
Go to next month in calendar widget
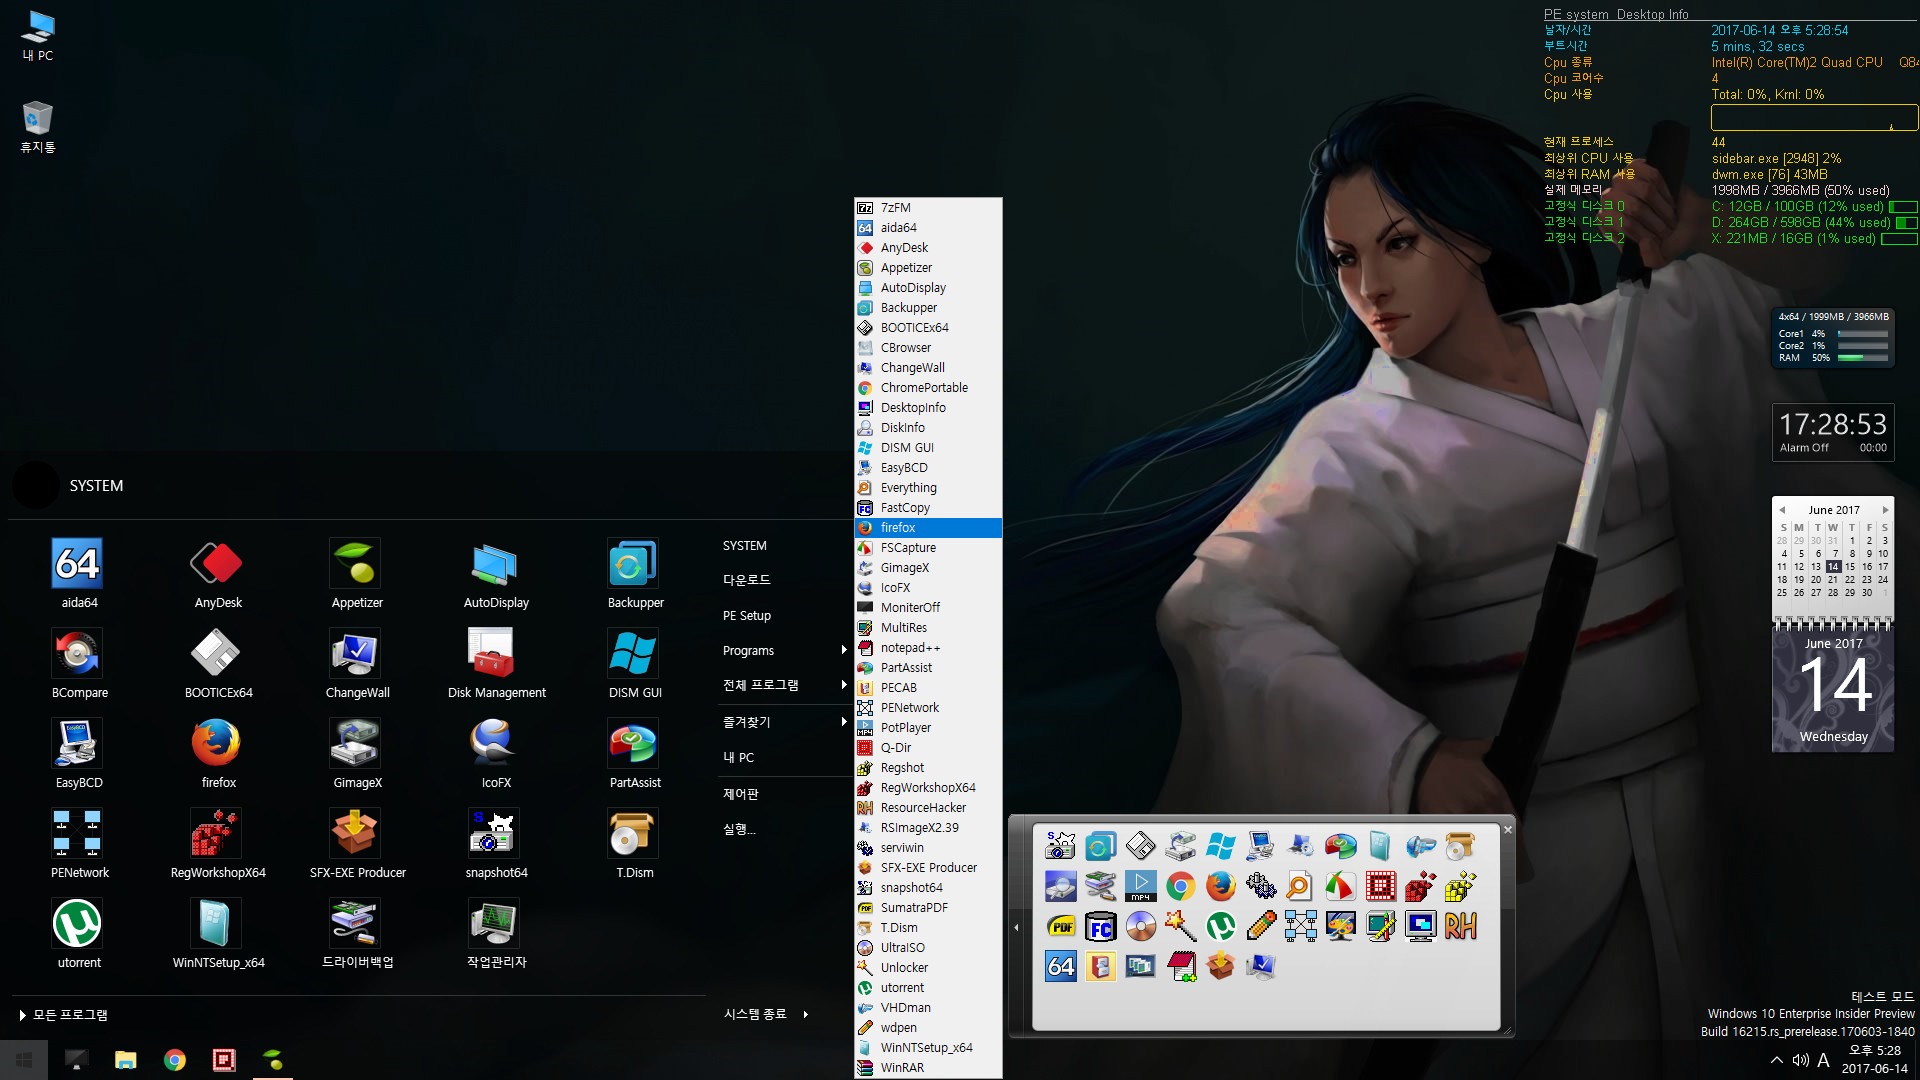[1885, 510]
